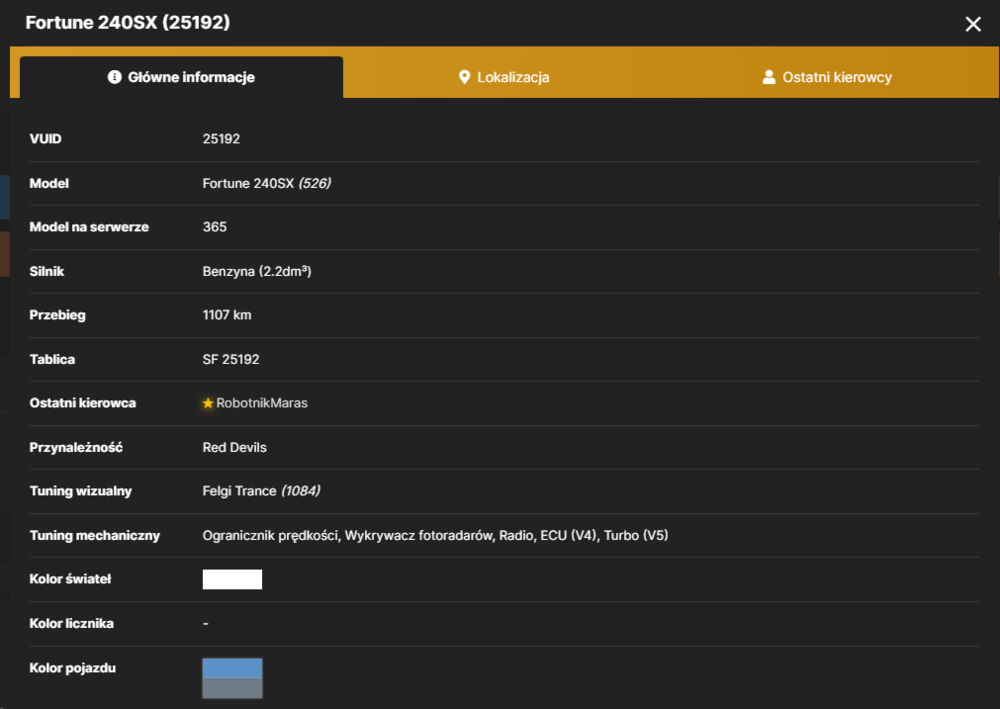The image size is (1000, 709).
Task: Click the map pin icon on Lokalizacja
Action: [x=464, y=77]
